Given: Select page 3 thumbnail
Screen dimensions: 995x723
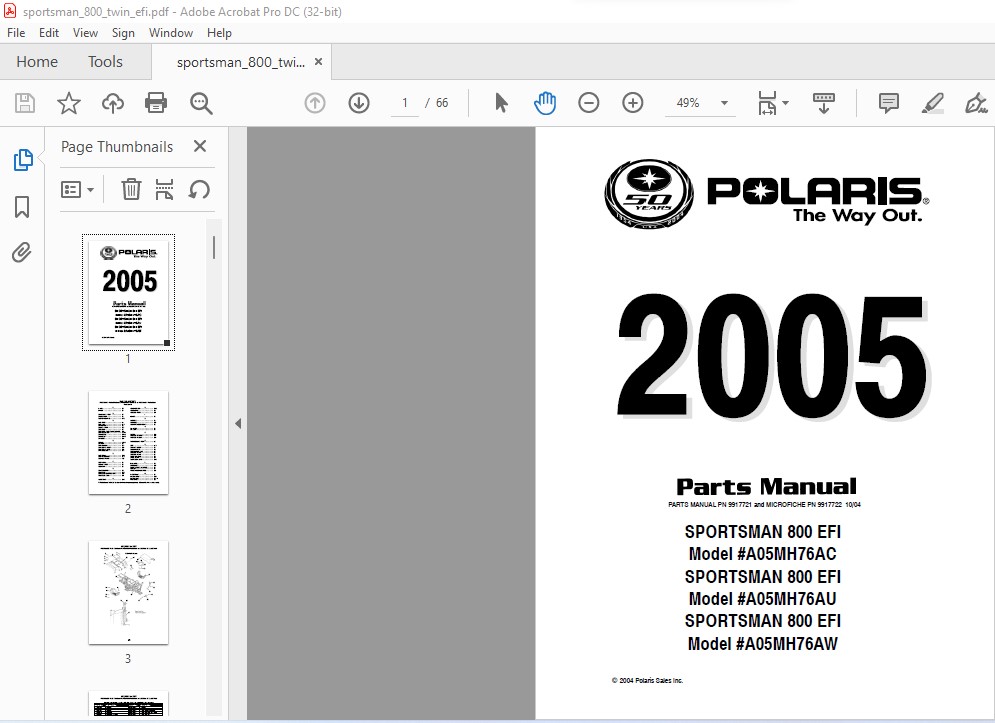Looking at the screenshot, I should click(x=128, y=592).
